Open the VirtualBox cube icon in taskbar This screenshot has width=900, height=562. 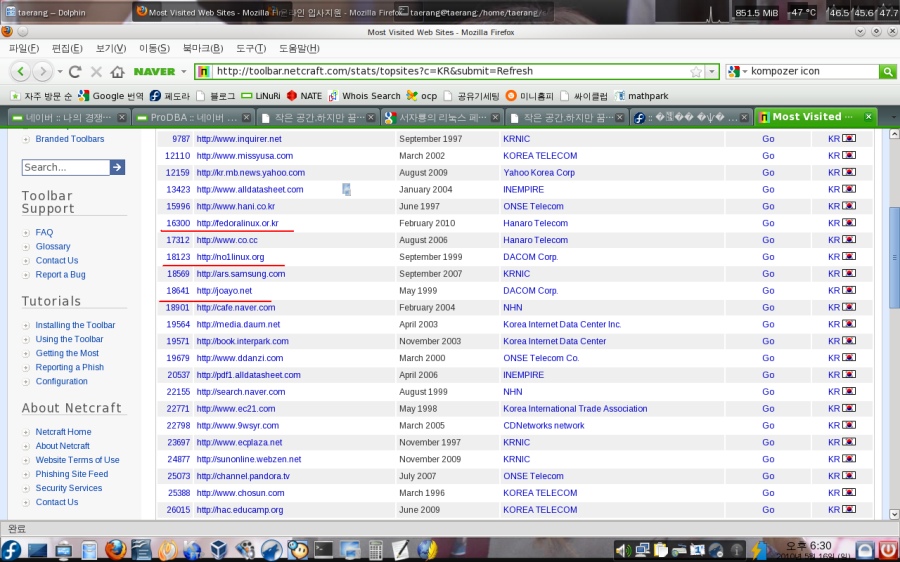[219, 549]
